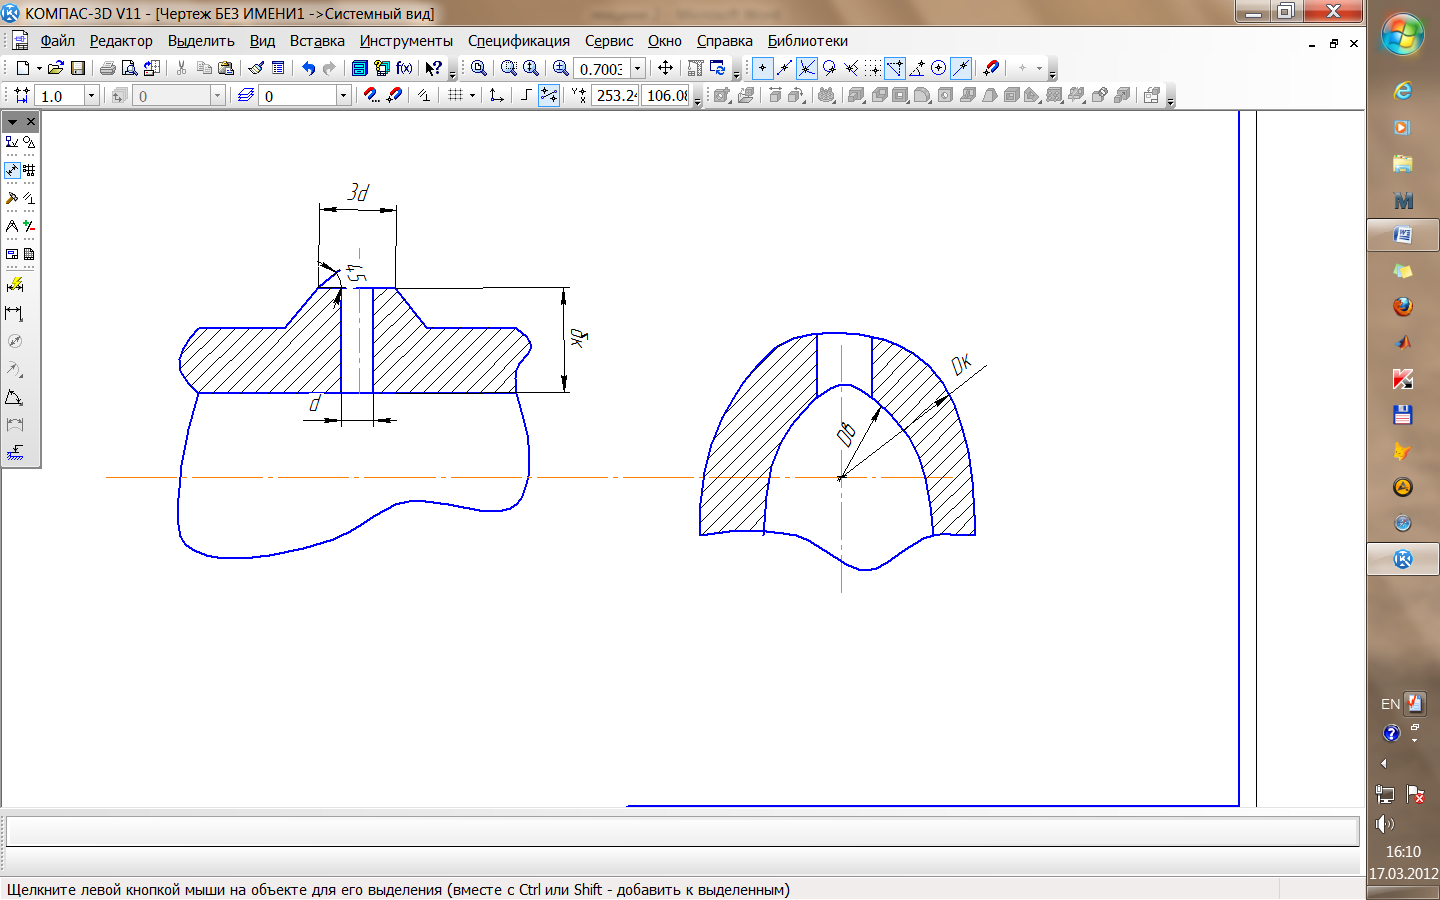This screenshot has height=900, width=1440.
Task: Click the Pan (move view) cross-arrows icon
Action: [665, 68]
